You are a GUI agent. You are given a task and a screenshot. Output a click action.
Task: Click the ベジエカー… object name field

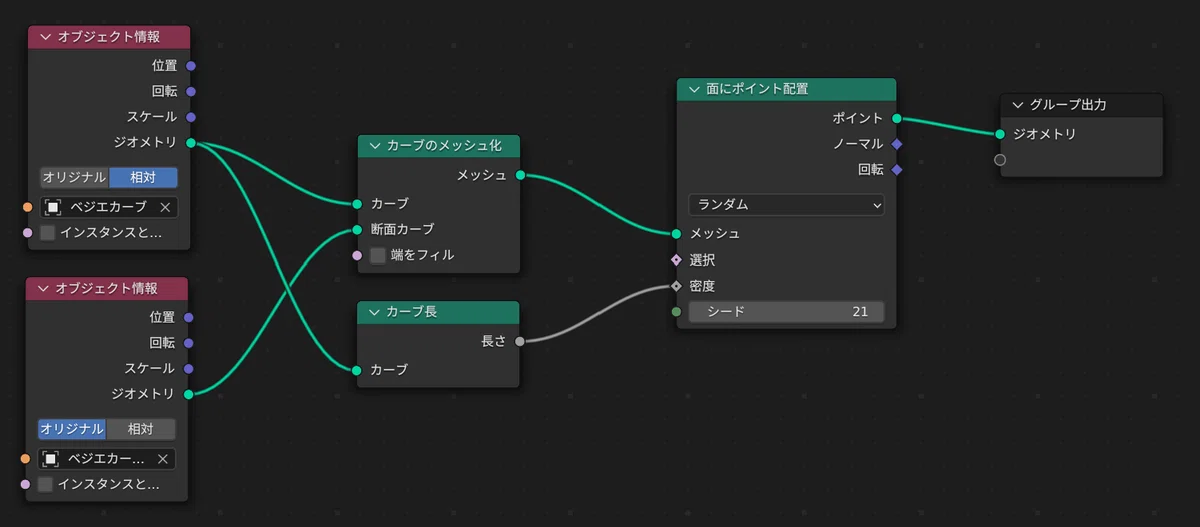click(107, 459)
